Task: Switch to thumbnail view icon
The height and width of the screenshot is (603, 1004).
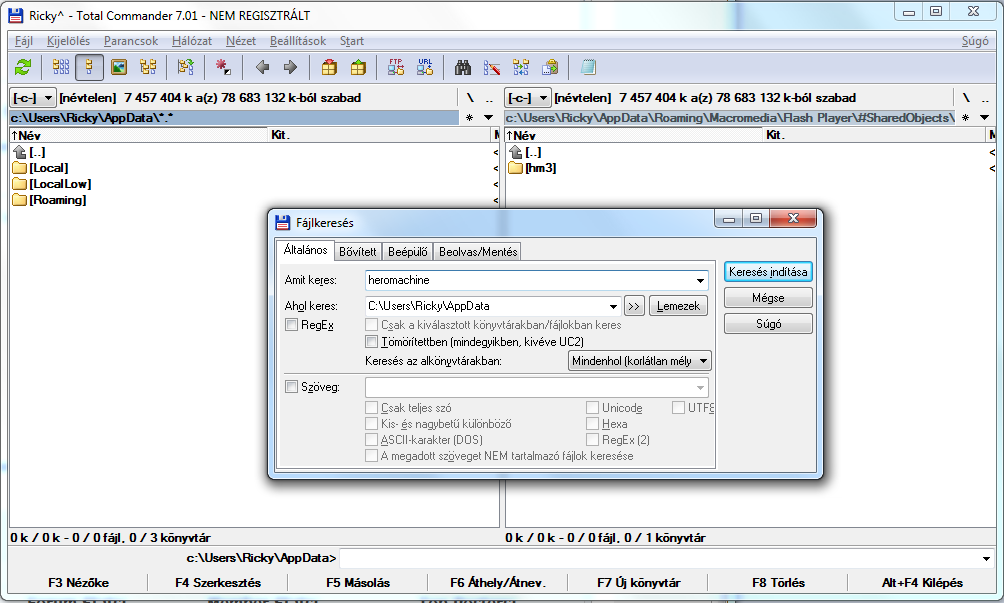Action: 119,67
